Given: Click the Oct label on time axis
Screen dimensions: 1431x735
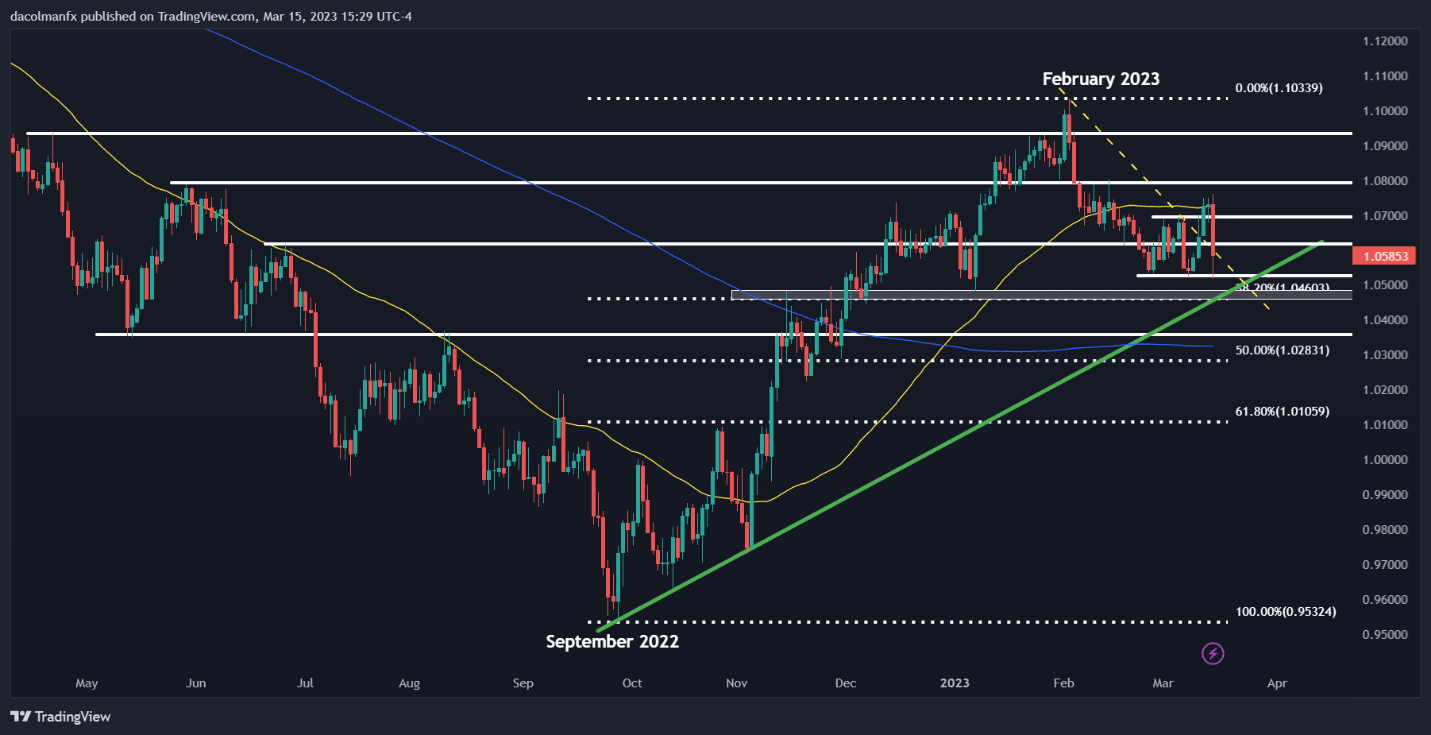Looking at the screenshot, I should coord(632,684).
